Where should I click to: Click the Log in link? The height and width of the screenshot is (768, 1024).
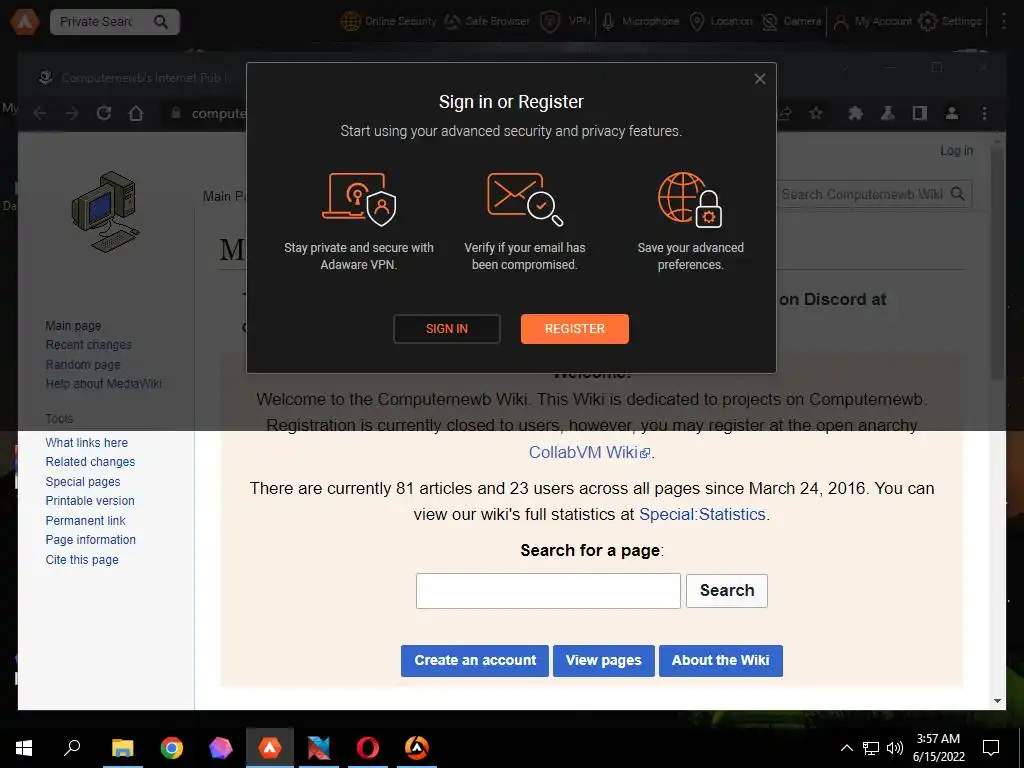point(957,151)
